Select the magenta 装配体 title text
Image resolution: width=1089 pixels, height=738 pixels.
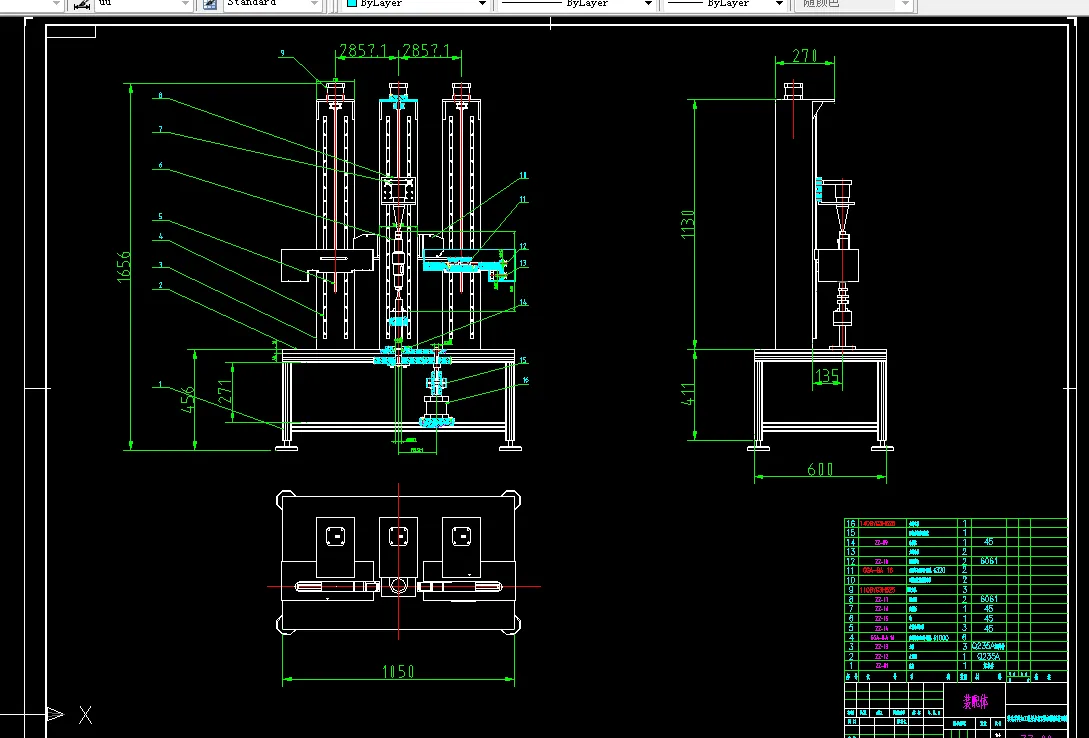tap(975, 701)
